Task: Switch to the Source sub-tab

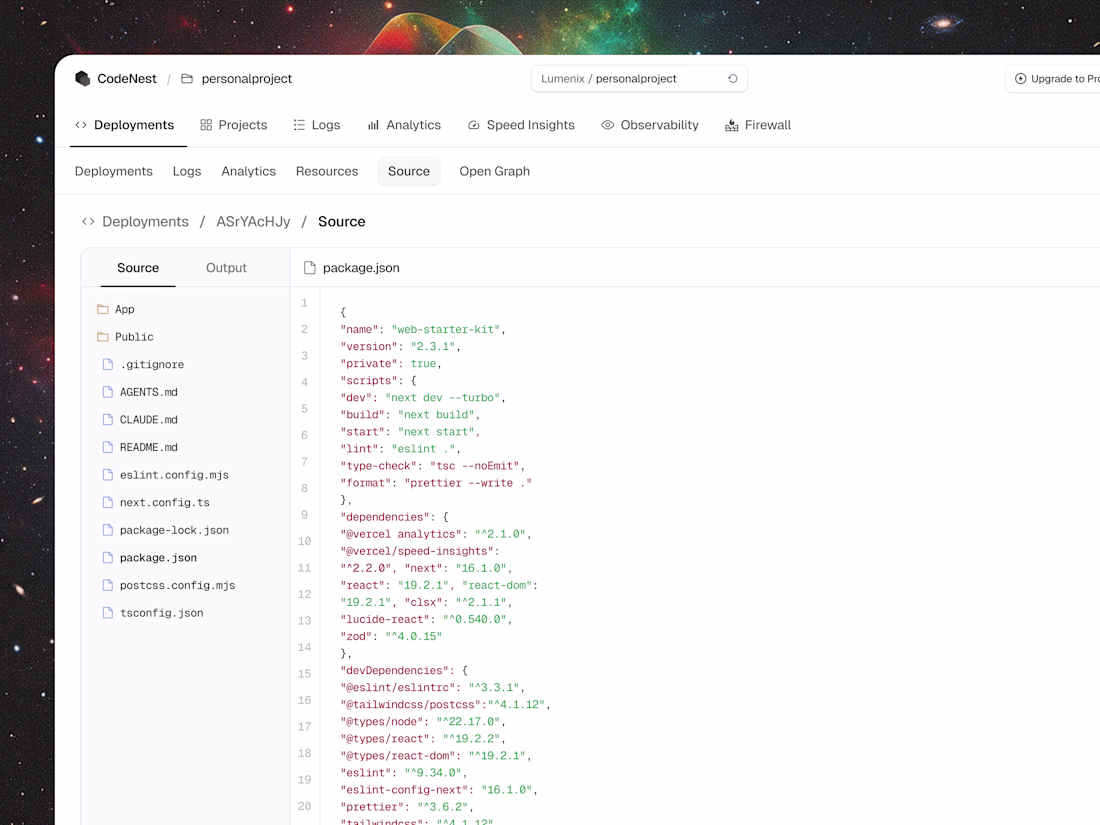Action: tap(409, 171)
